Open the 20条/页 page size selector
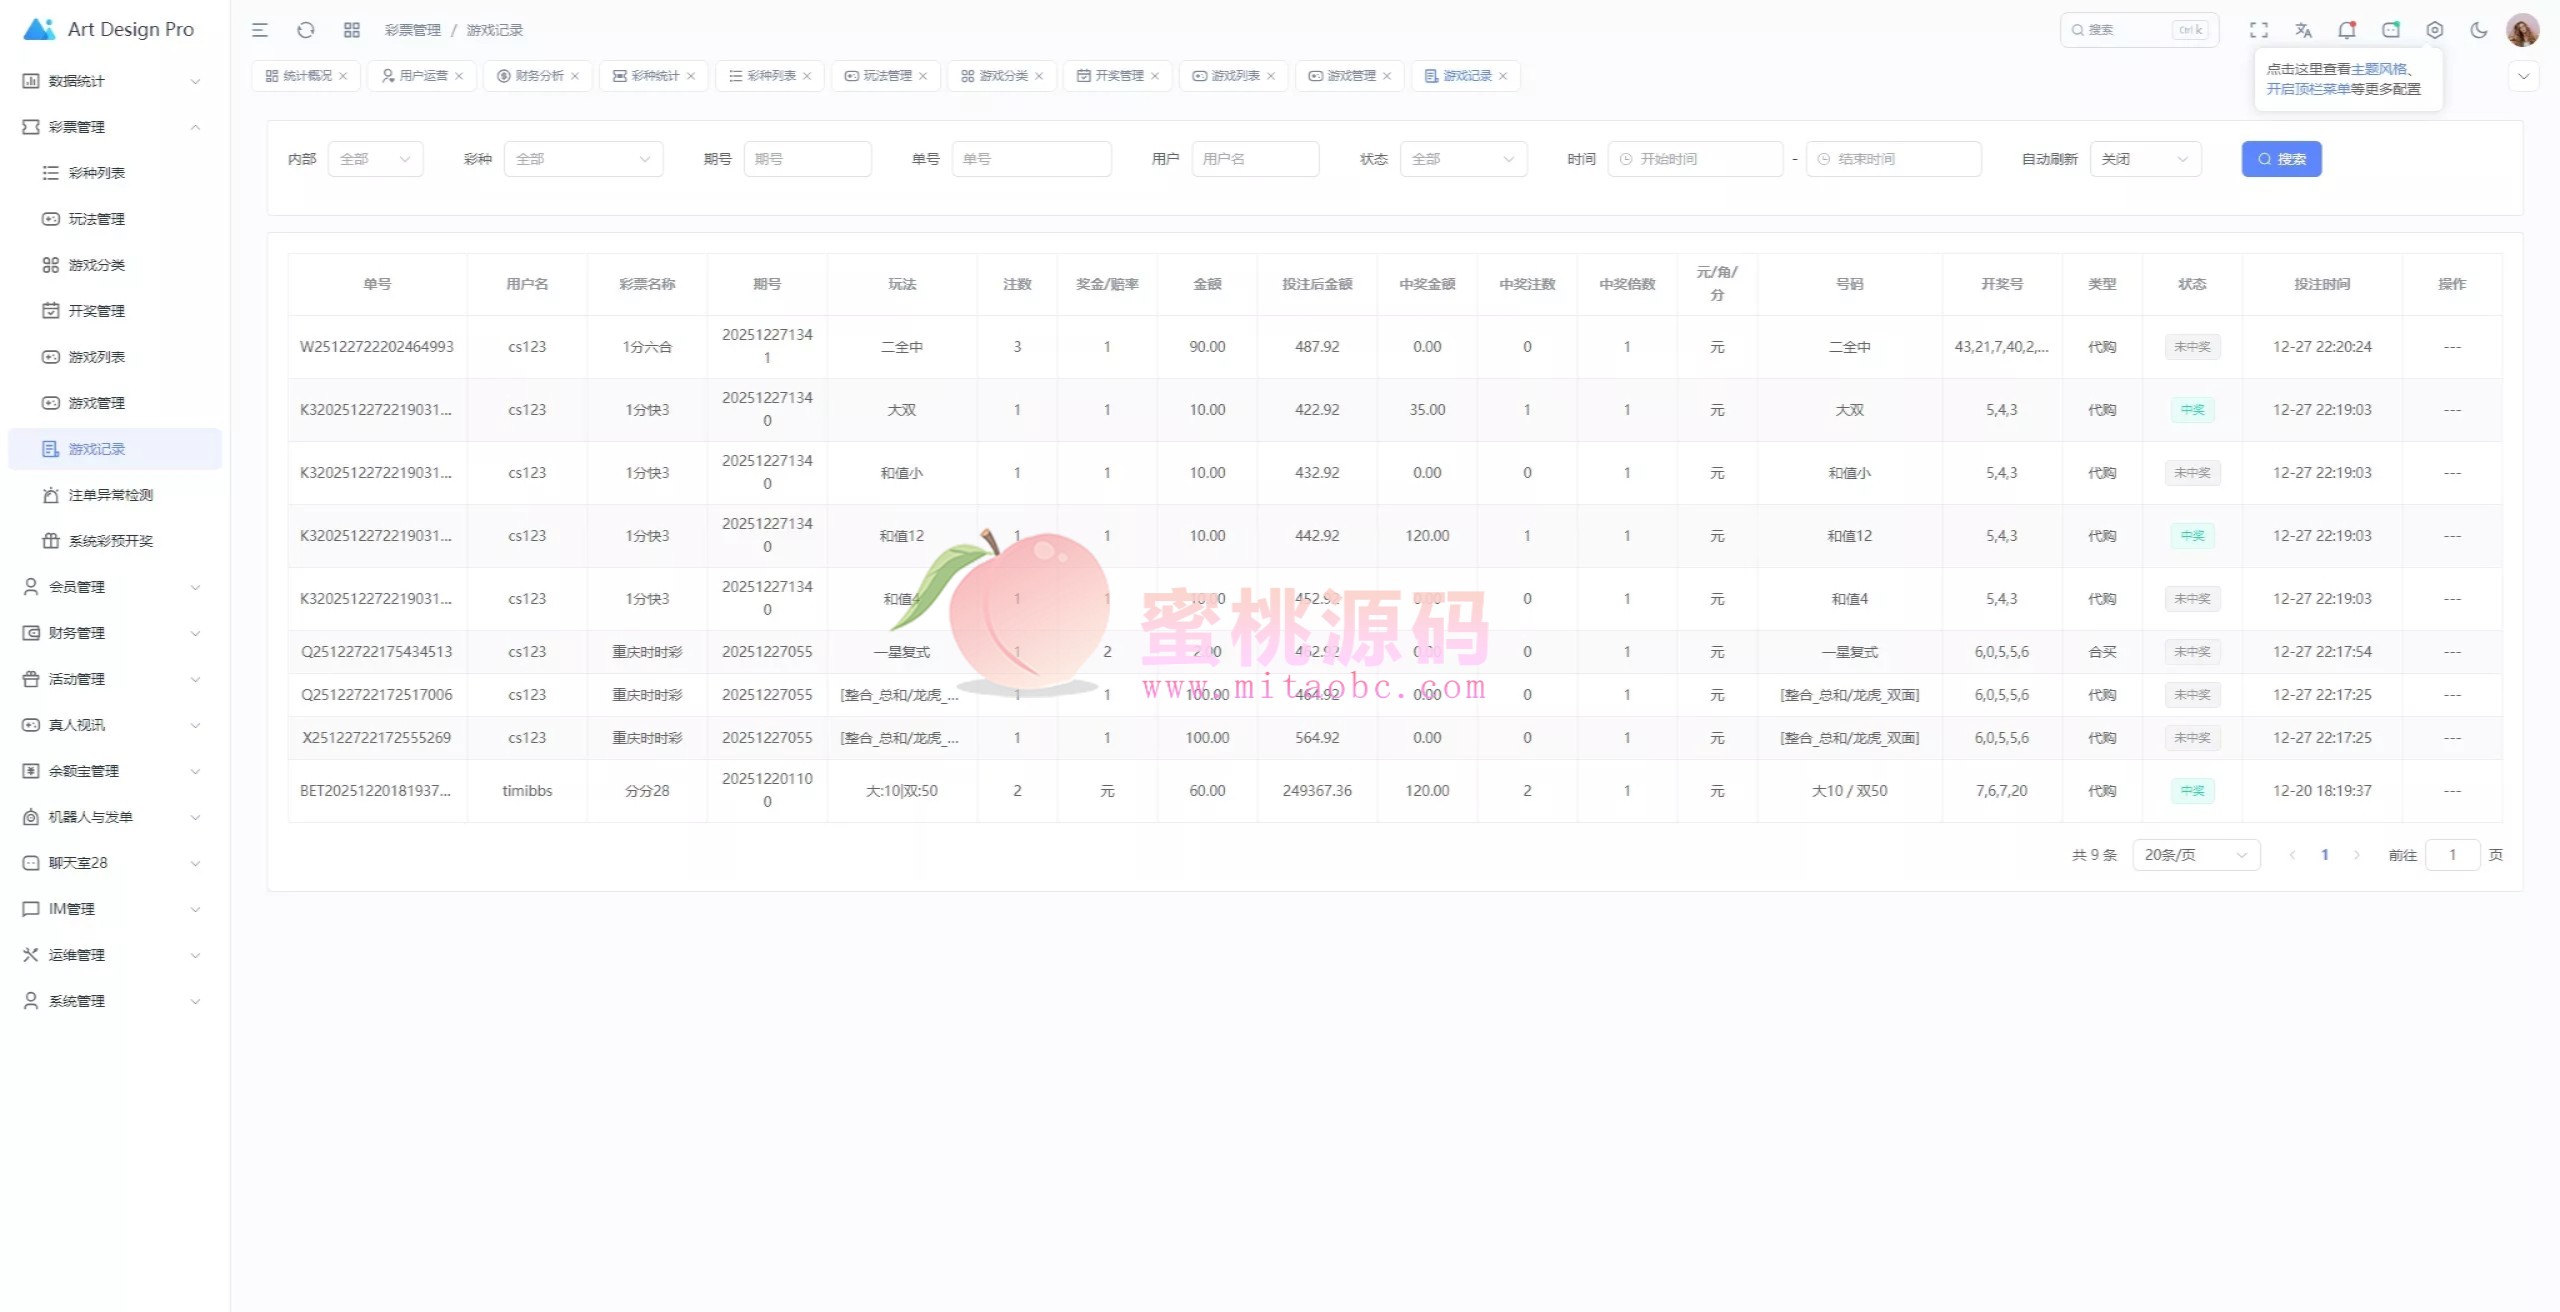This screenshot has height=1312, width=2560. [2195, 855]
